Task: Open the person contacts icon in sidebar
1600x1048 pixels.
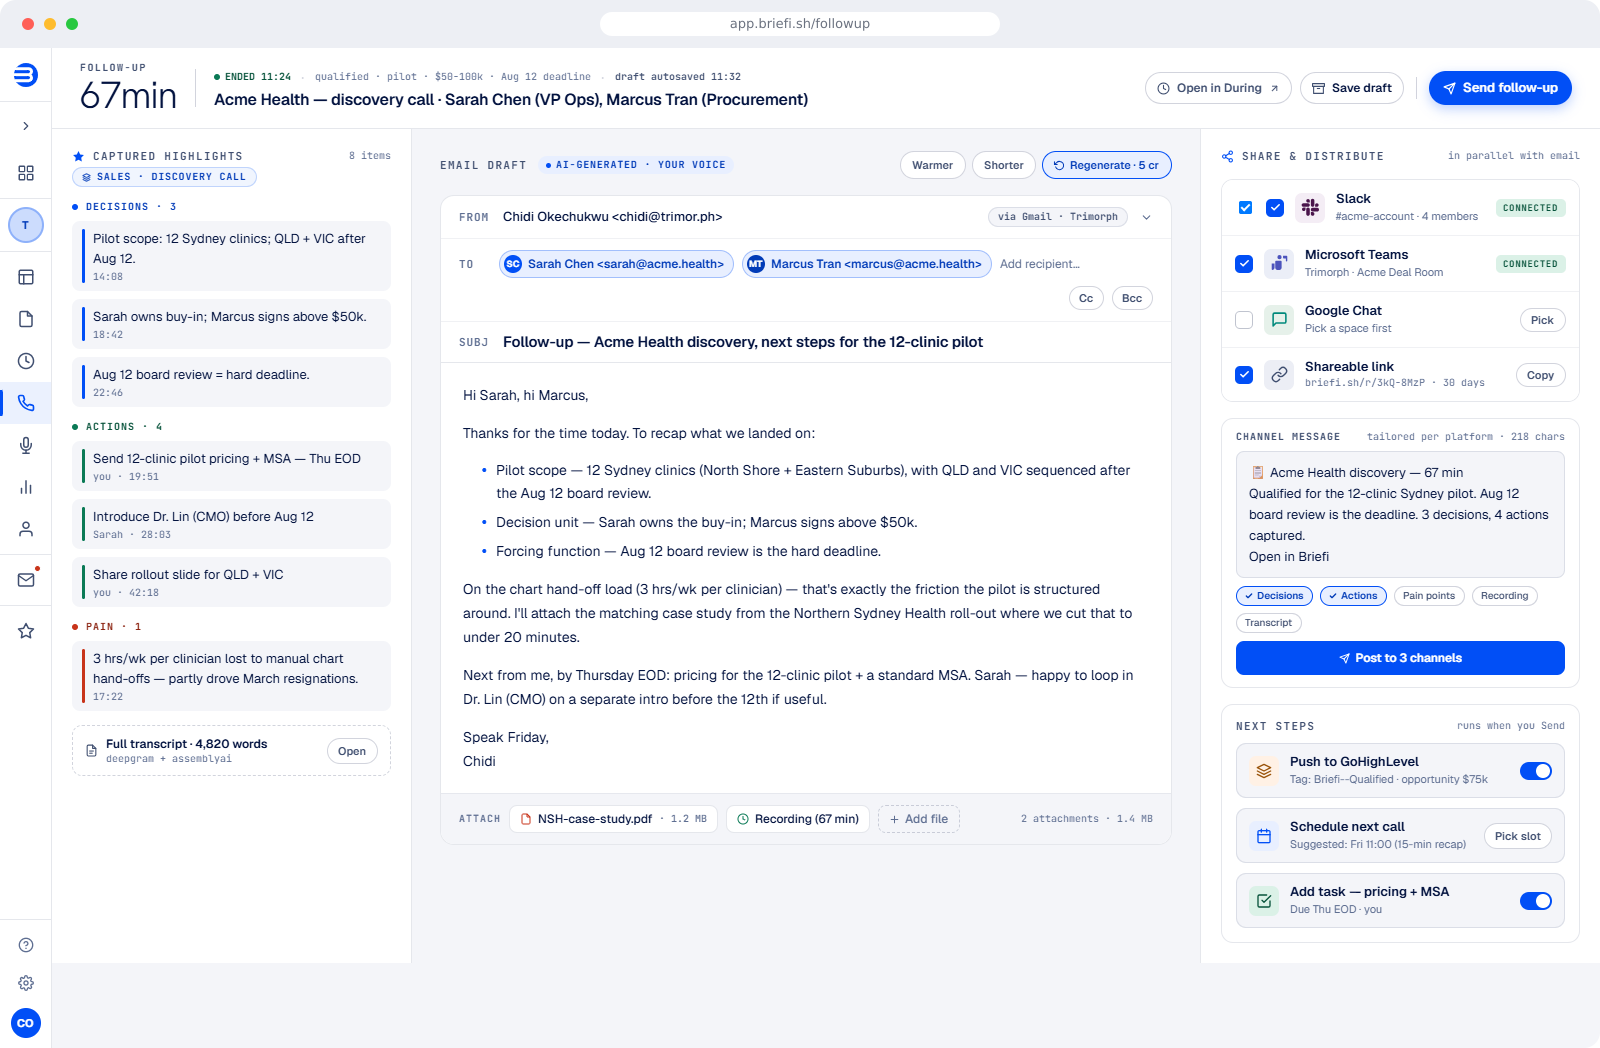Action: tap(26, 529)
